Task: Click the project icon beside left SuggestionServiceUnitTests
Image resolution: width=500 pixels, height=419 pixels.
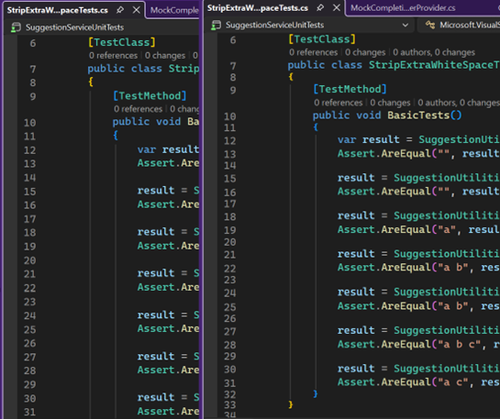Action: click(16, 27)
